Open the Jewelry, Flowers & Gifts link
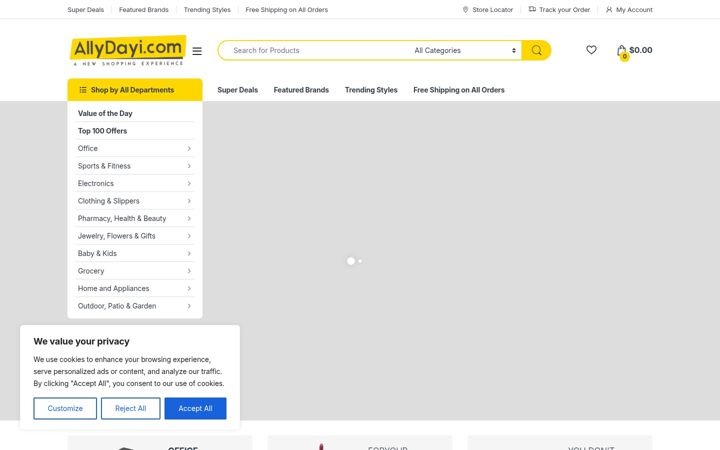The width and height of the screenshot is (720, 450). point(117,236)
